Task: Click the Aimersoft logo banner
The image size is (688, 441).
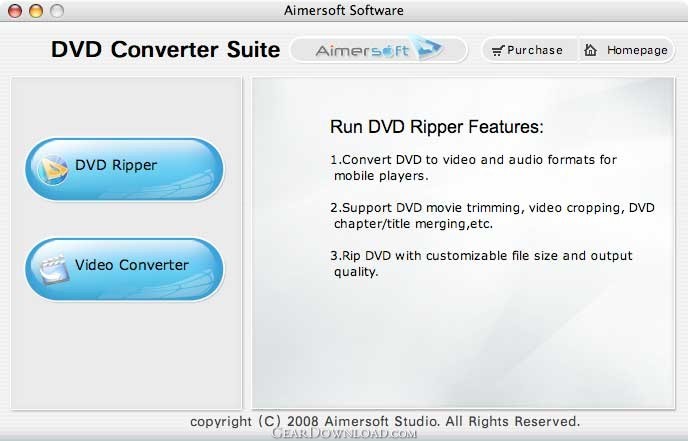Action: (379, 50)
